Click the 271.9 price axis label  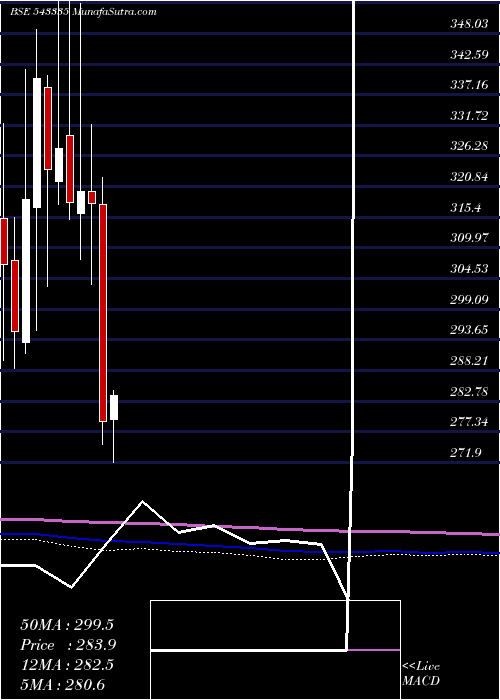[466, 453]
